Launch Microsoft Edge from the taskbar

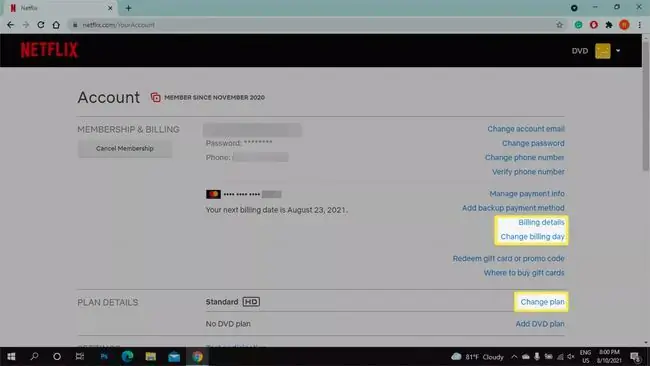(x=127, y=356)
